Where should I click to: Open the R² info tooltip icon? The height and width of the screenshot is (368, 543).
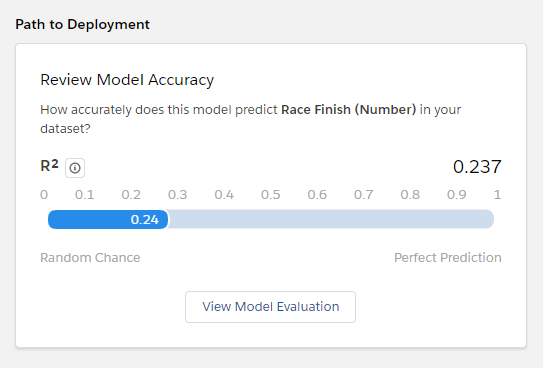[75, 168]
